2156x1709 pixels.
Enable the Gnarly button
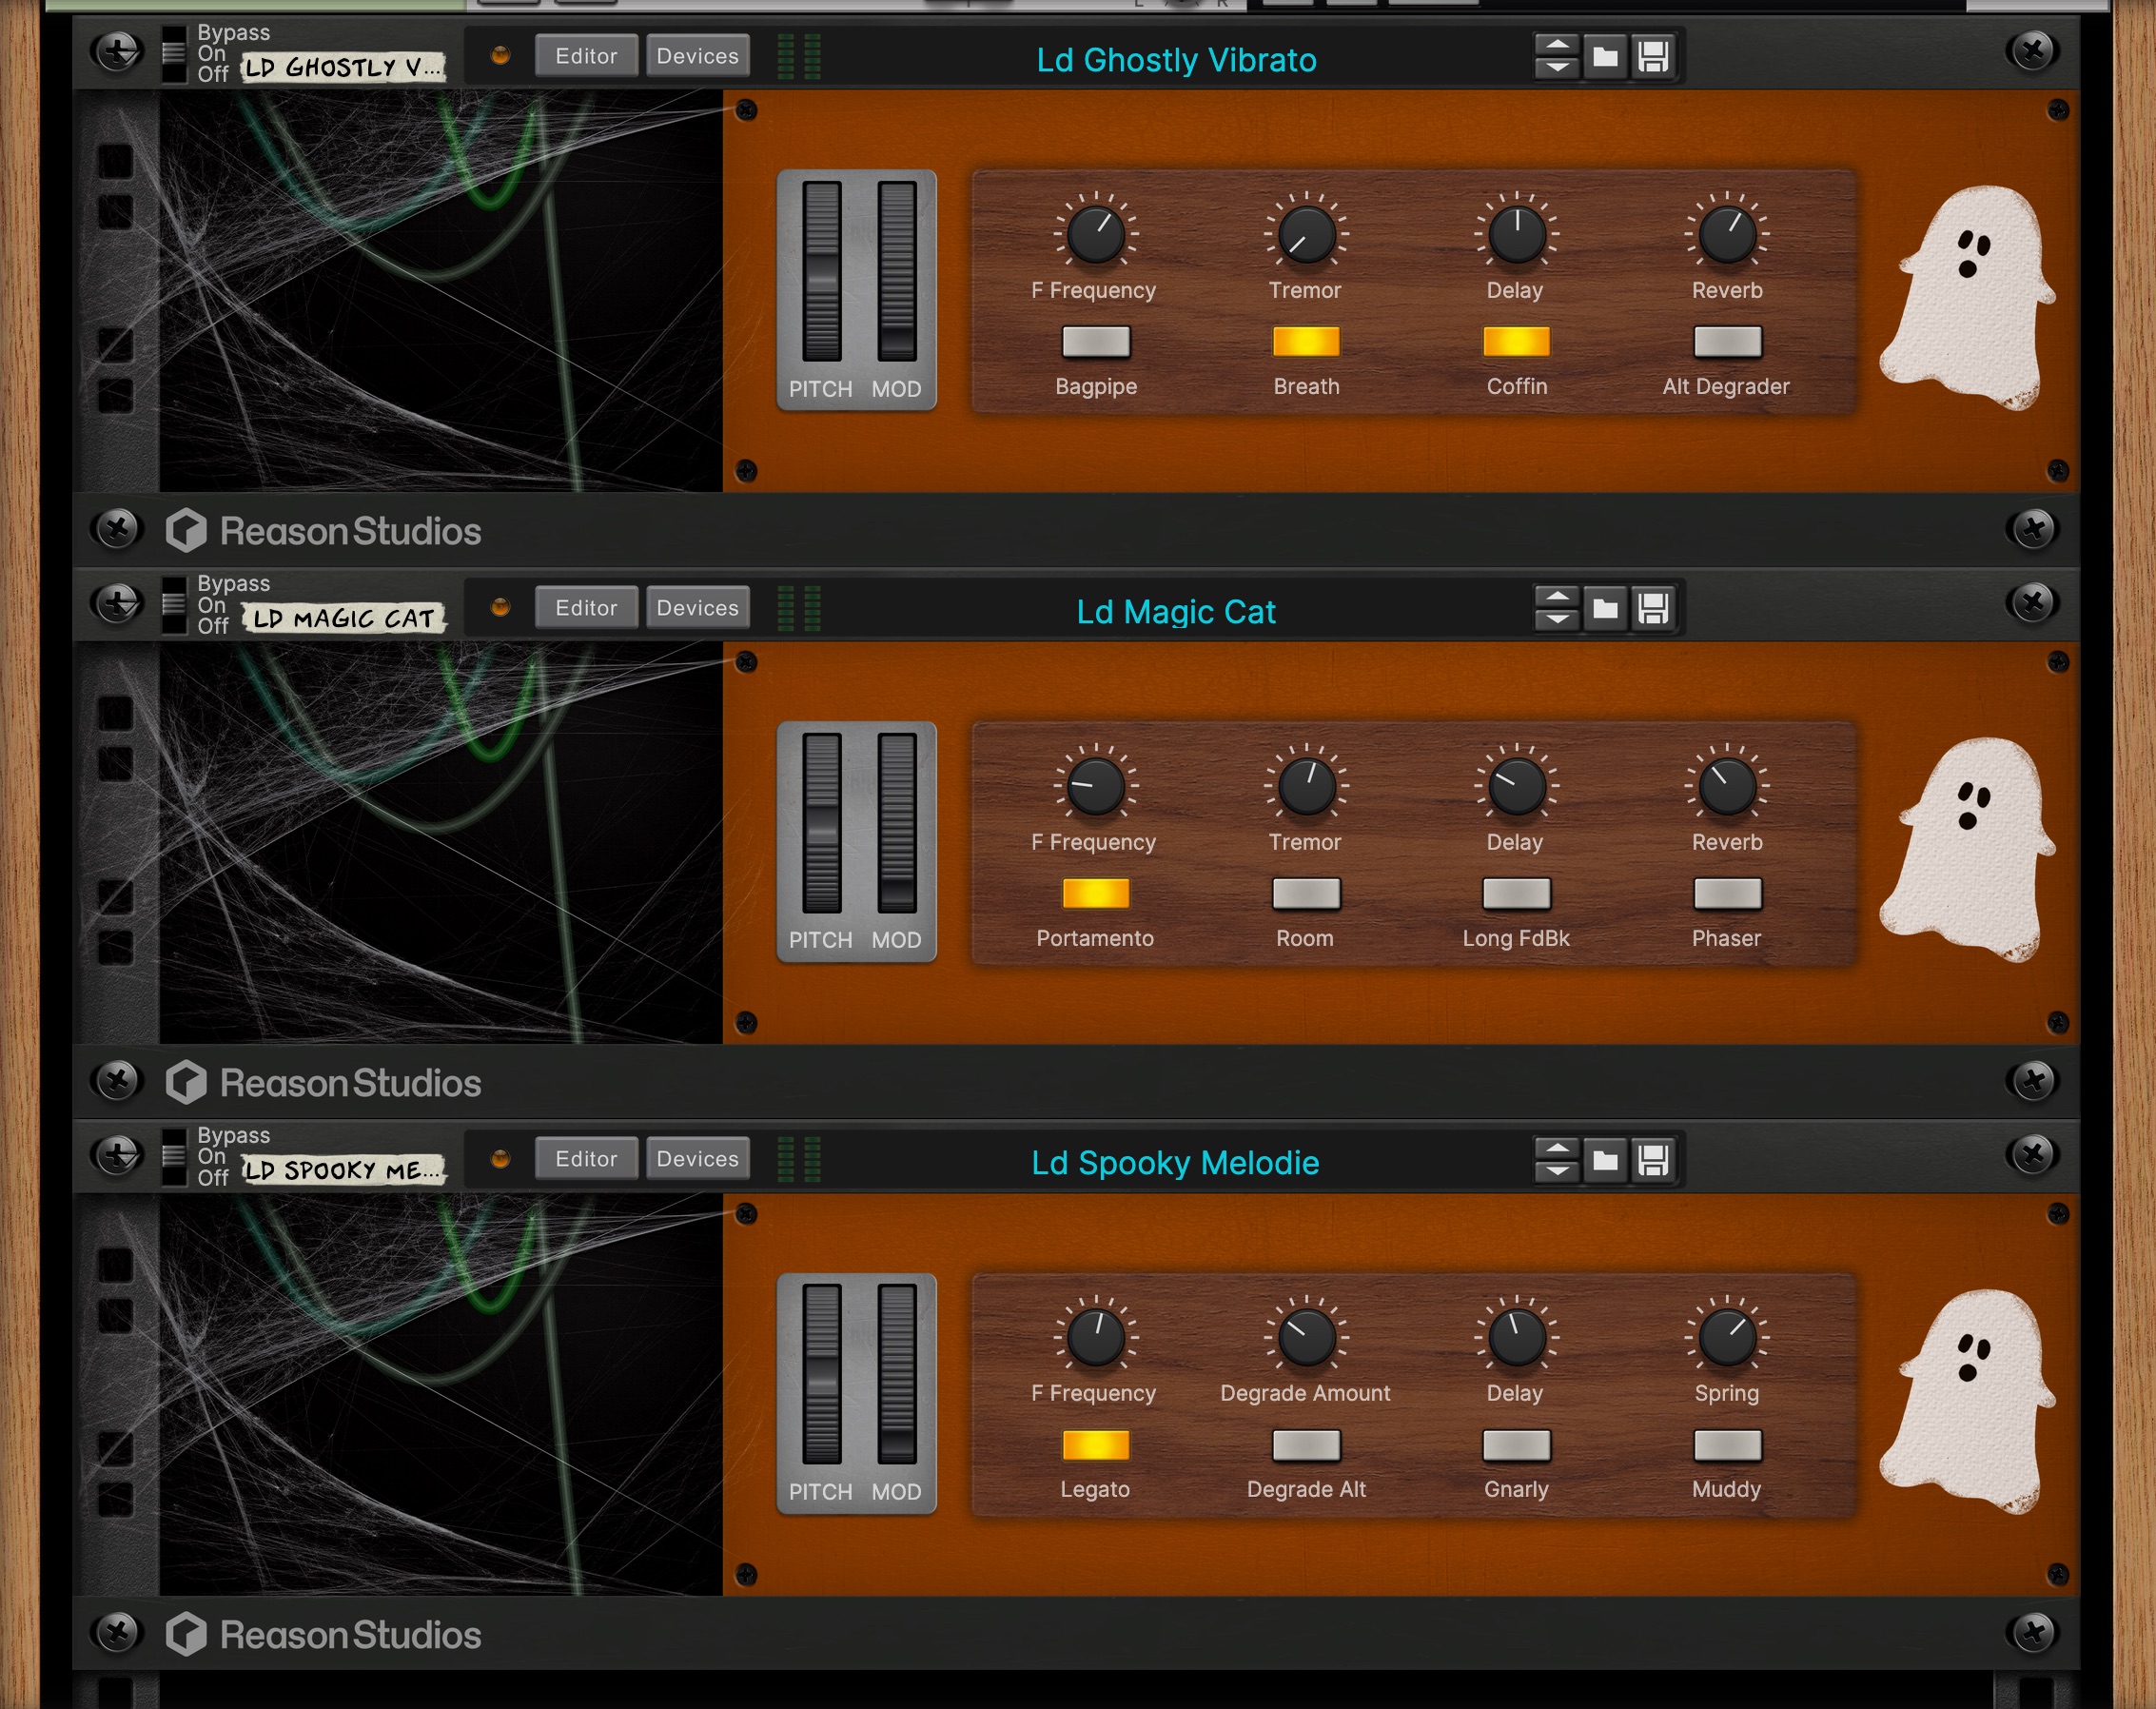[1517, 1446]
